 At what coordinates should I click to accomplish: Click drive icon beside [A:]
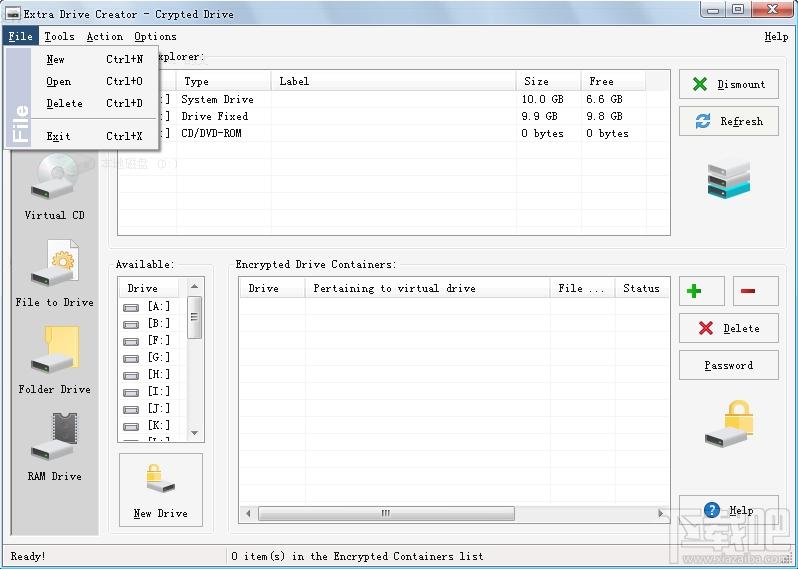(131, 308)
